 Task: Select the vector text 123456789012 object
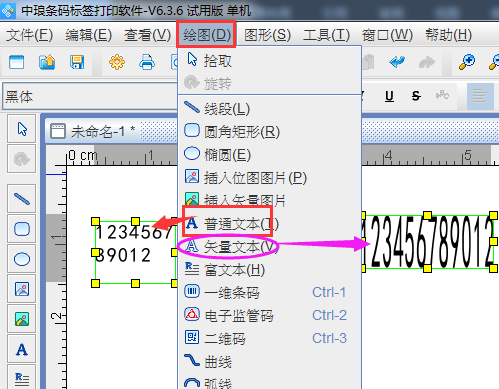click(x=428, y=242)
